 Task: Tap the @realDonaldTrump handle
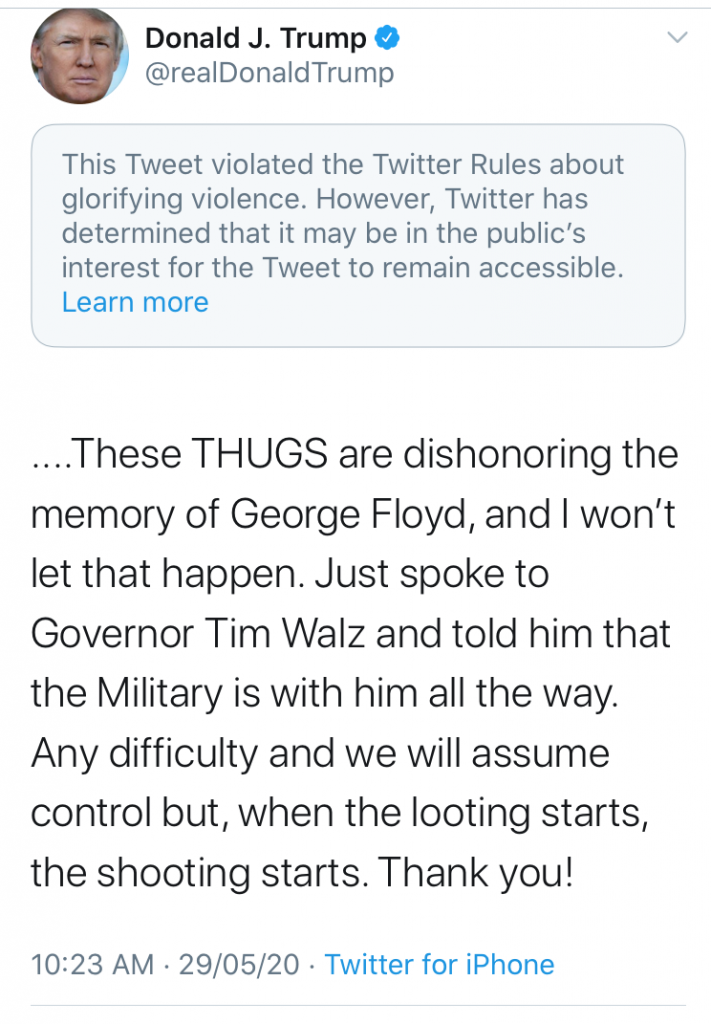click(270, 73)
